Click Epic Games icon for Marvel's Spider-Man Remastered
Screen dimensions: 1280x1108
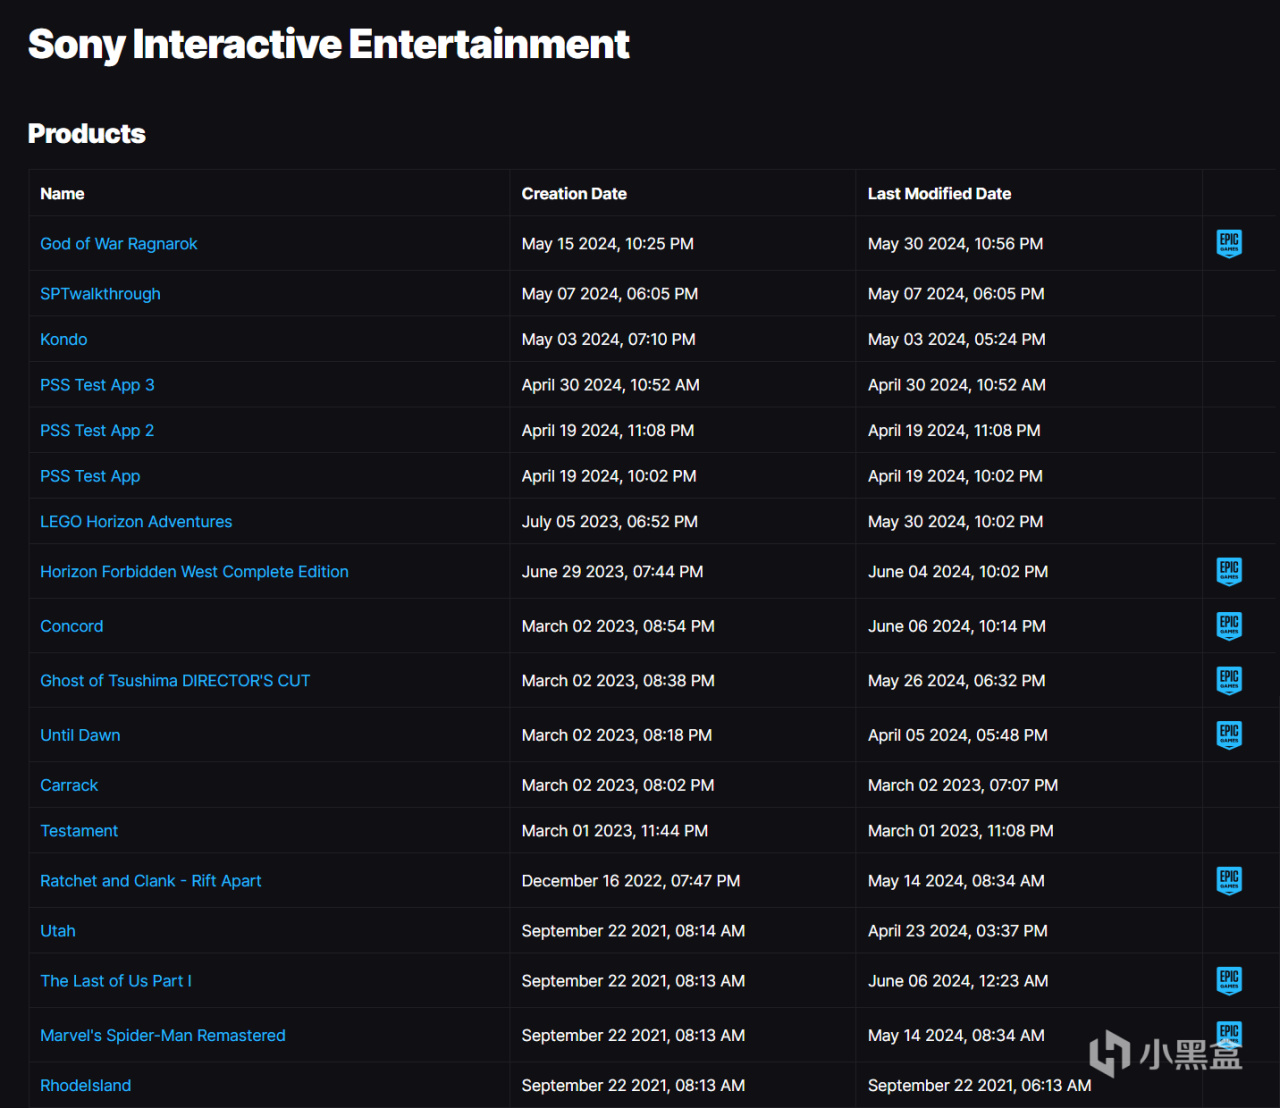pyautogui.click(x=1229, y=1035)
